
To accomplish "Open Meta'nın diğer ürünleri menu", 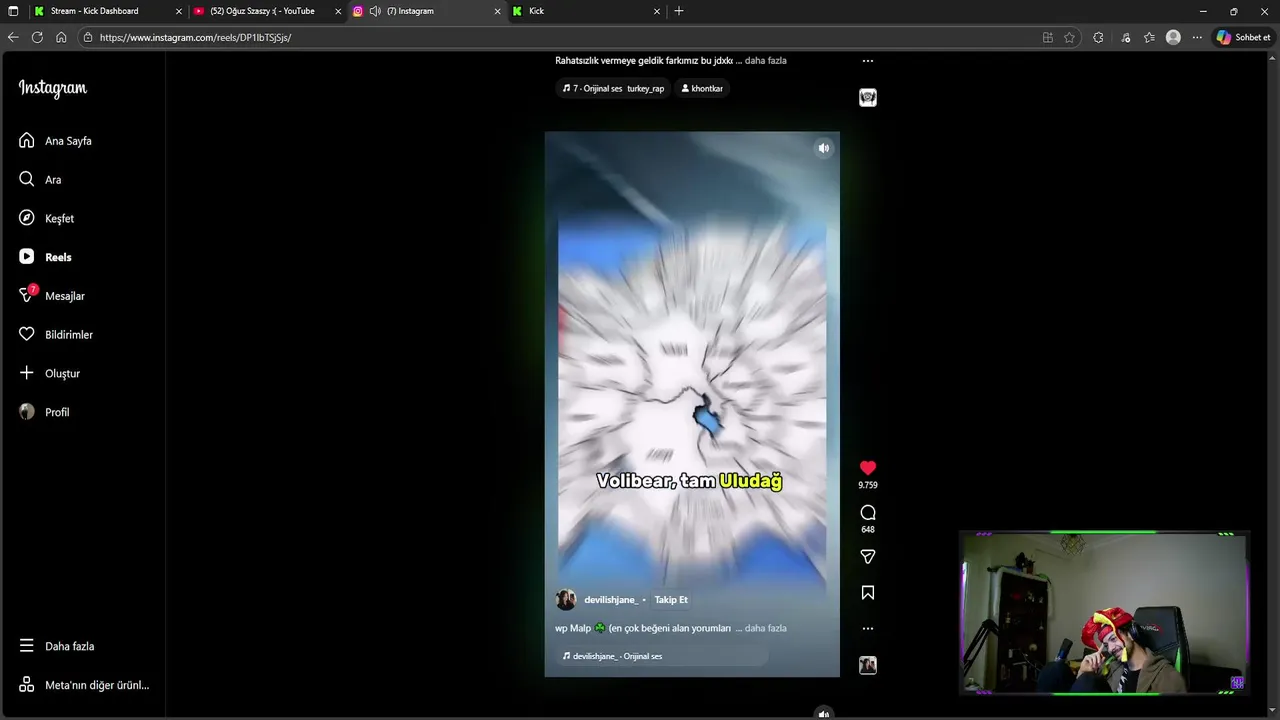I will point(84,685).
